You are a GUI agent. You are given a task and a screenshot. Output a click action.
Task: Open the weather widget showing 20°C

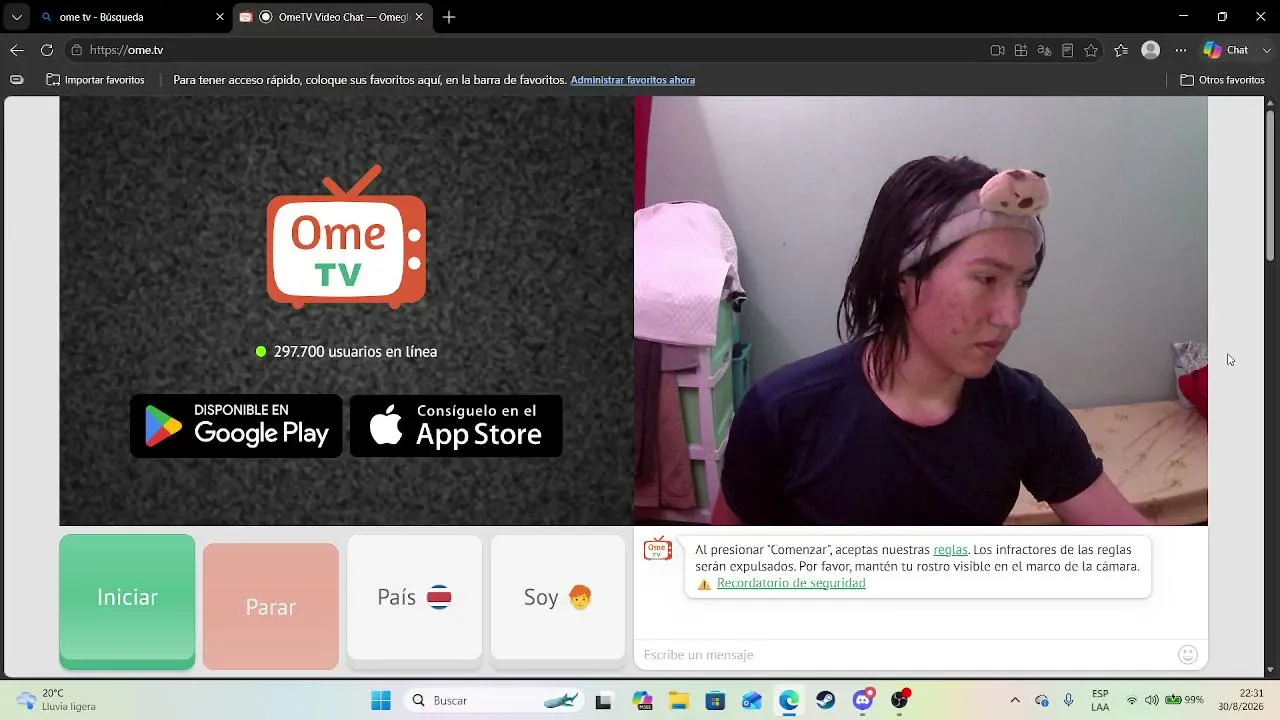pyautogui.click(x=56, y=700)
